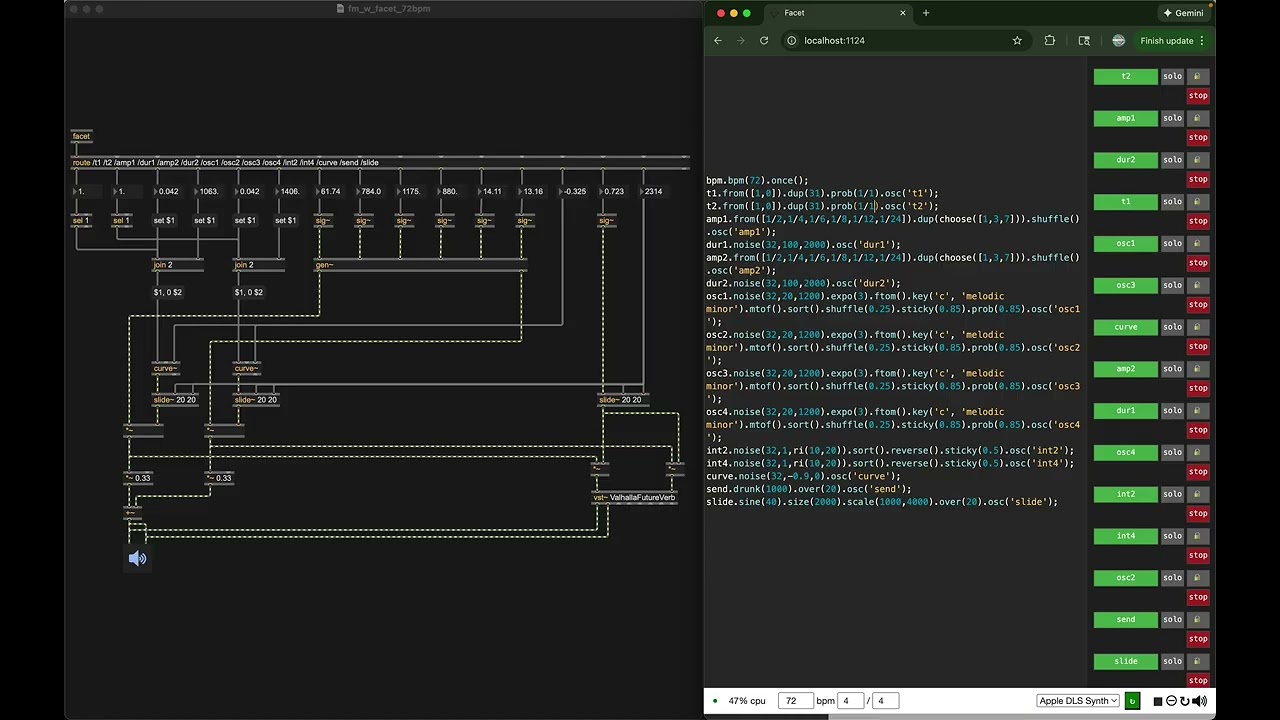Image resolution: width=1280 pixels, height=720 pixels.
Task: Click the lock icon in the t1 row
Action: [x=1198, y=202]
